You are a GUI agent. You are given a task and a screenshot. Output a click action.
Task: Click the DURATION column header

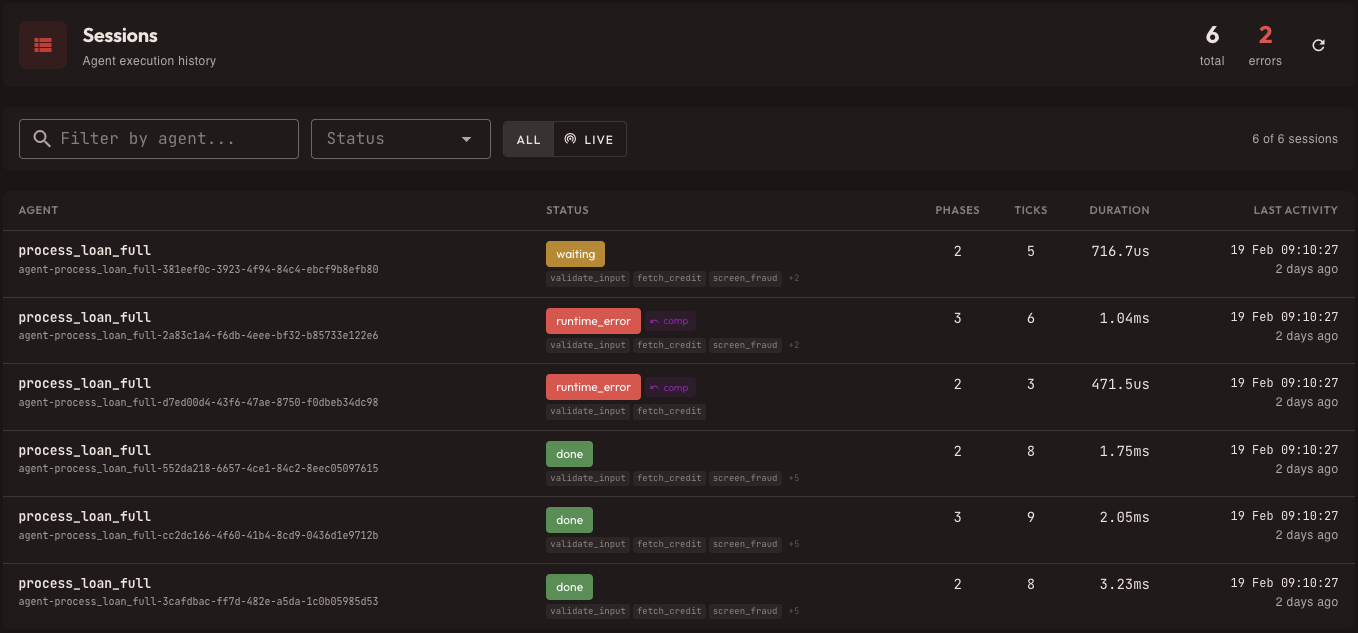[1119, 210]
